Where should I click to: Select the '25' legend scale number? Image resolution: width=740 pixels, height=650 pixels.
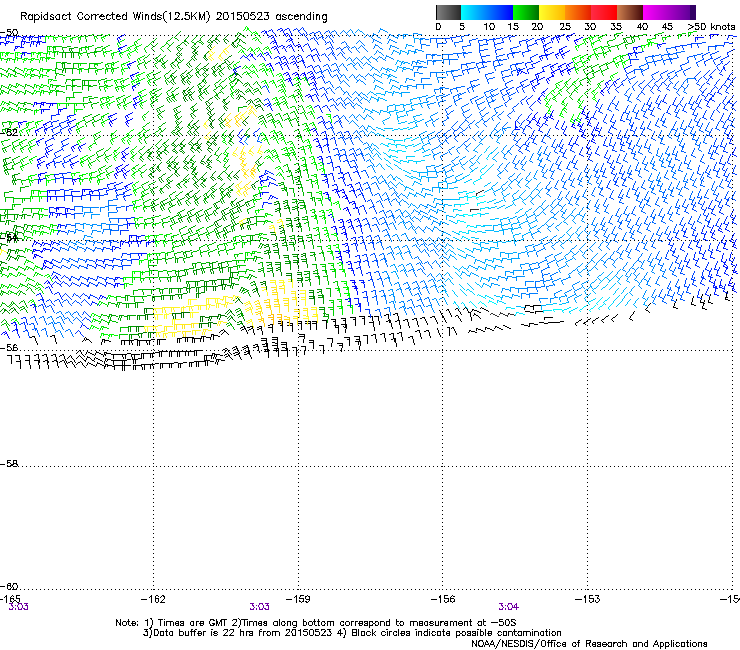point(565,27)
